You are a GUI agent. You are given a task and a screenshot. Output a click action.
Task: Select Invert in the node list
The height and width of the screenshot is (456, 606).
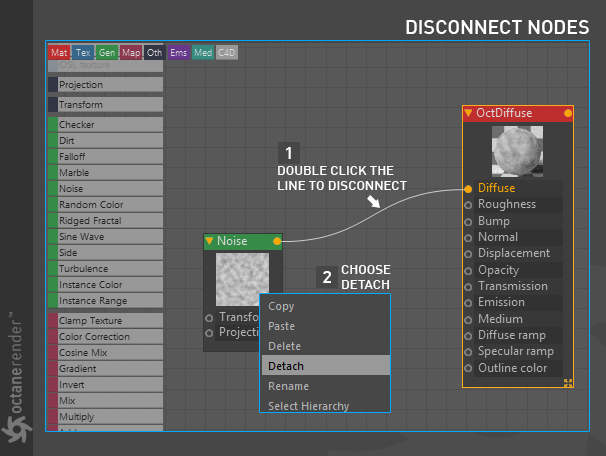[106, 385]
